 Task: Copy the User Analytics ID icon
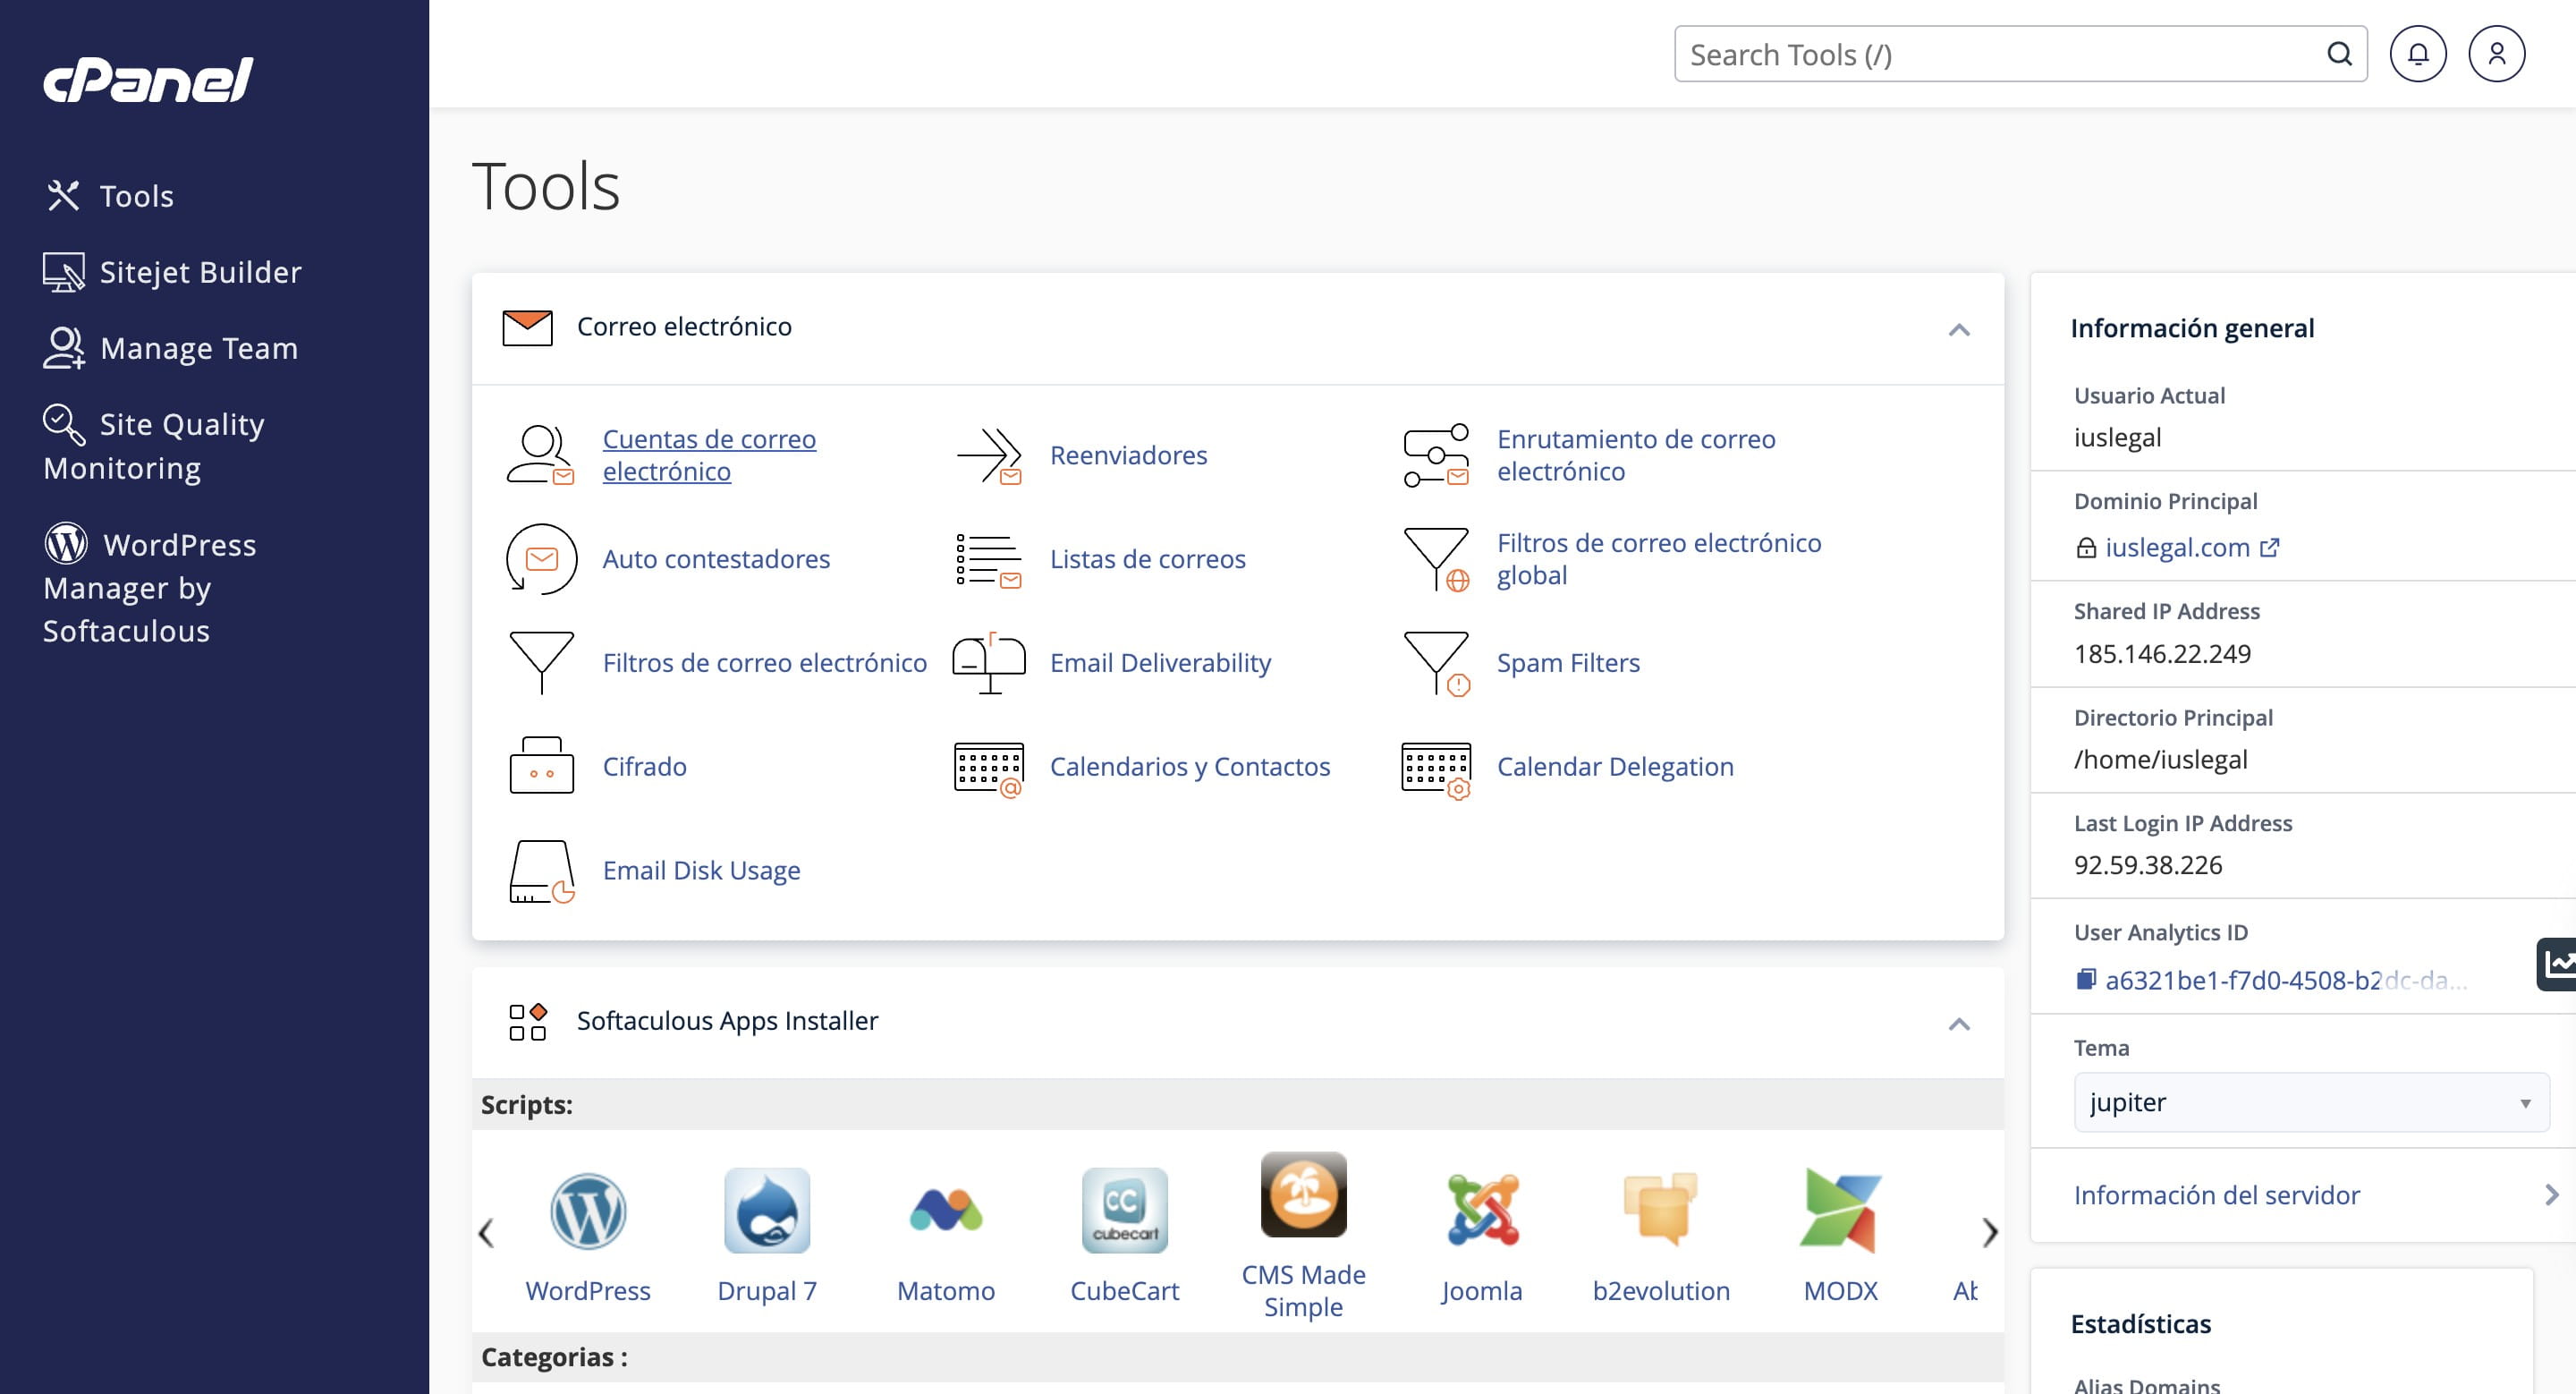click(x=2085, y=980)
